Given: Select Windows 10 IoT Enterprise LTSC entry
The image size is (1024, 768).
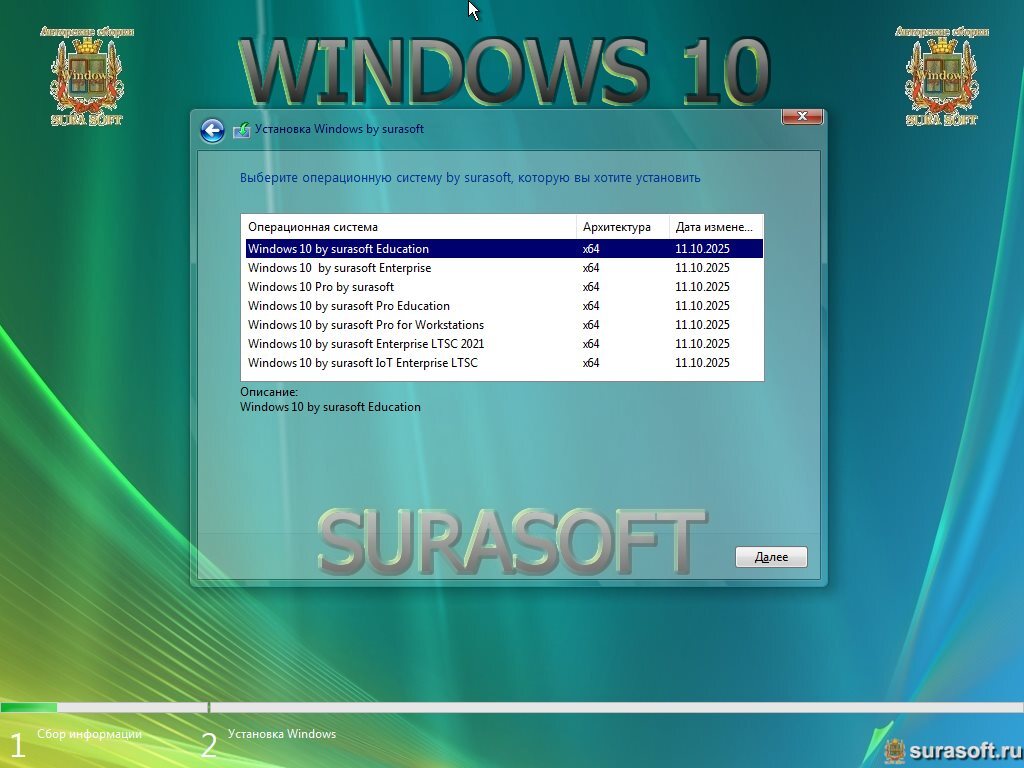Looking at the screenshot, I should click(x=504, y=362).
